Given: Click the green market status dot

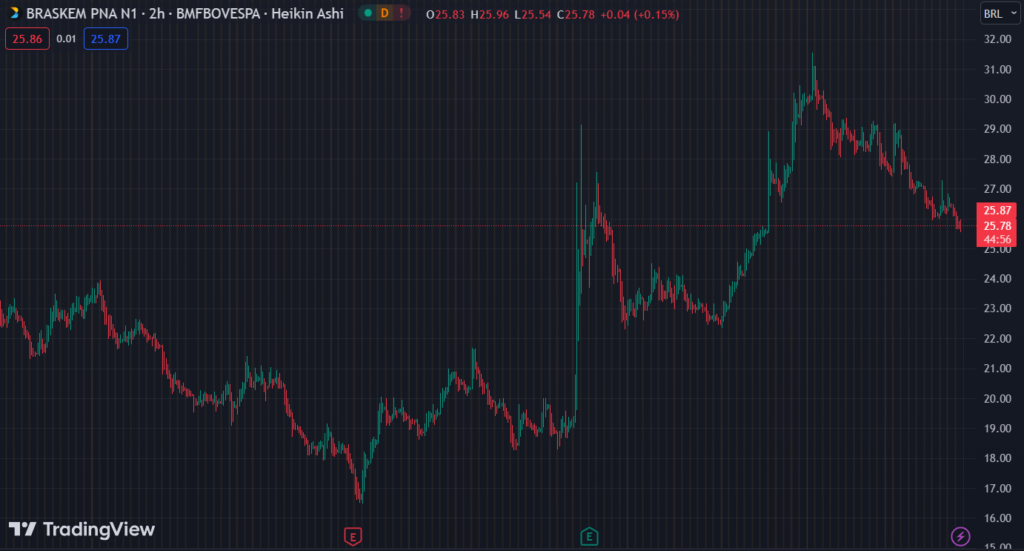Looking at the screenshot, I should click(368, 13).
